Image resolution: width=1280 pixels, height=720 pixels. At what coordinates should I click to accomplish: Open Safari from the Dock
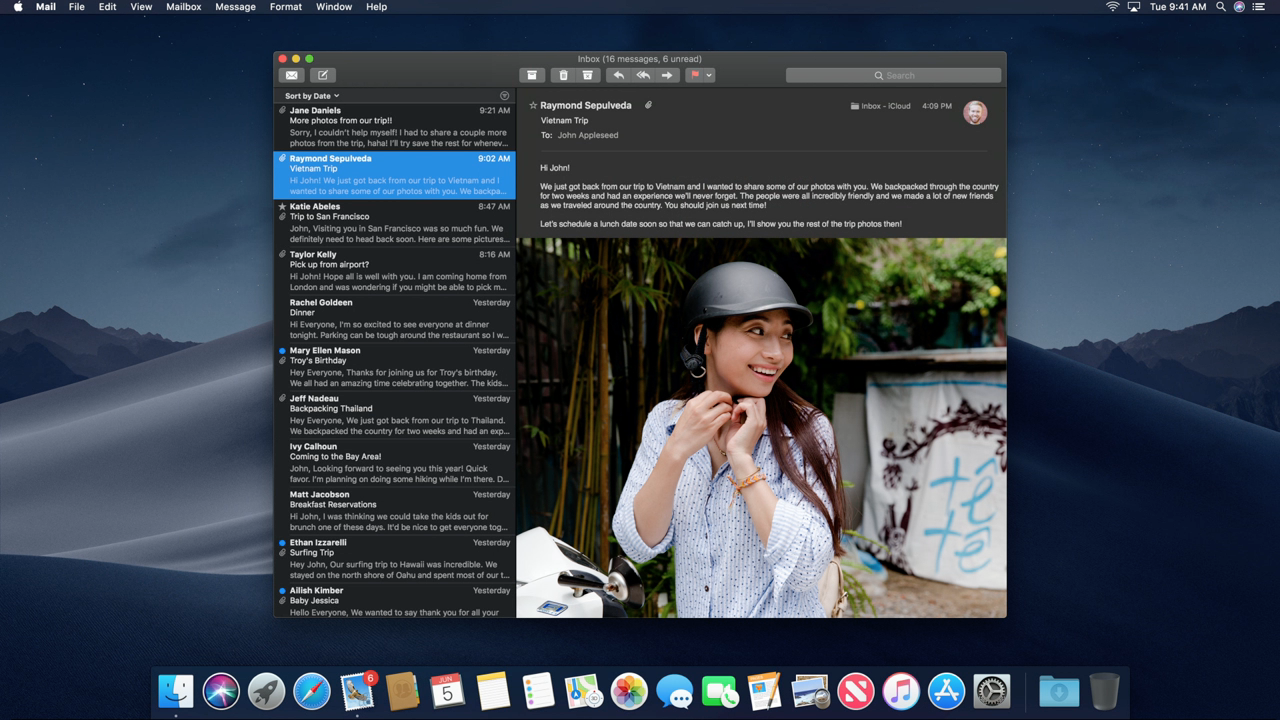(311, 691)
